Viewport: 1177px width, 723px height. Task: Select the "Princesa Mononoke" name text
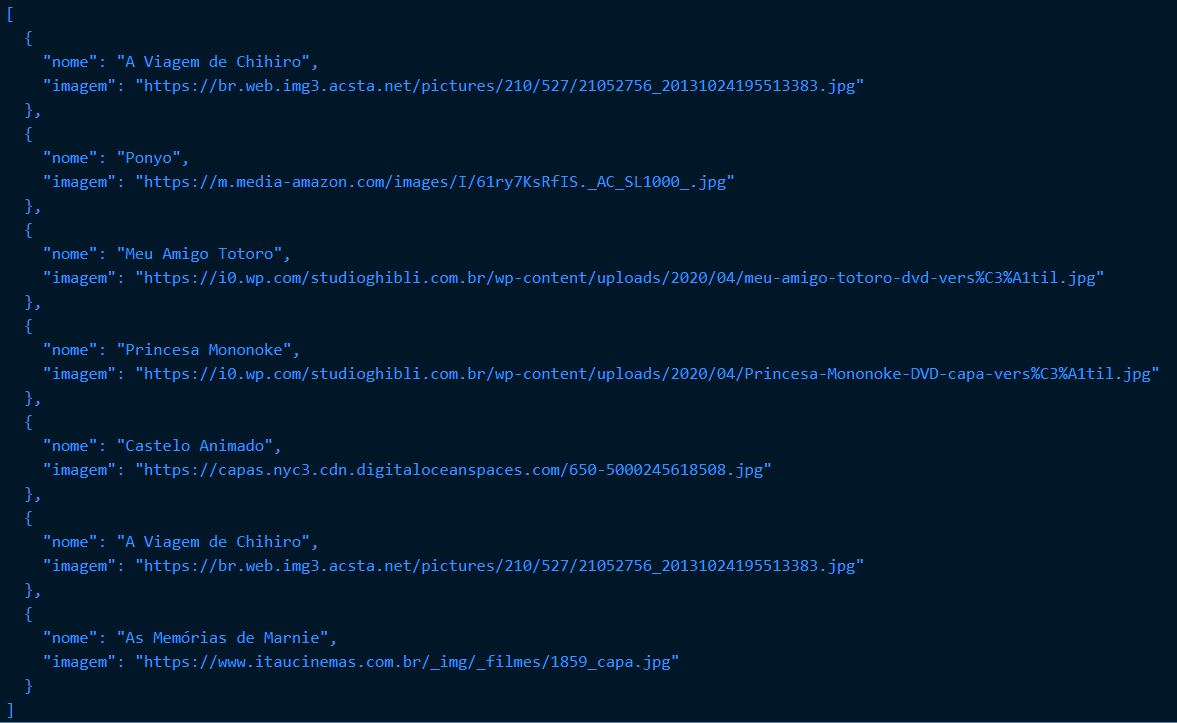[x=207, y=350]
